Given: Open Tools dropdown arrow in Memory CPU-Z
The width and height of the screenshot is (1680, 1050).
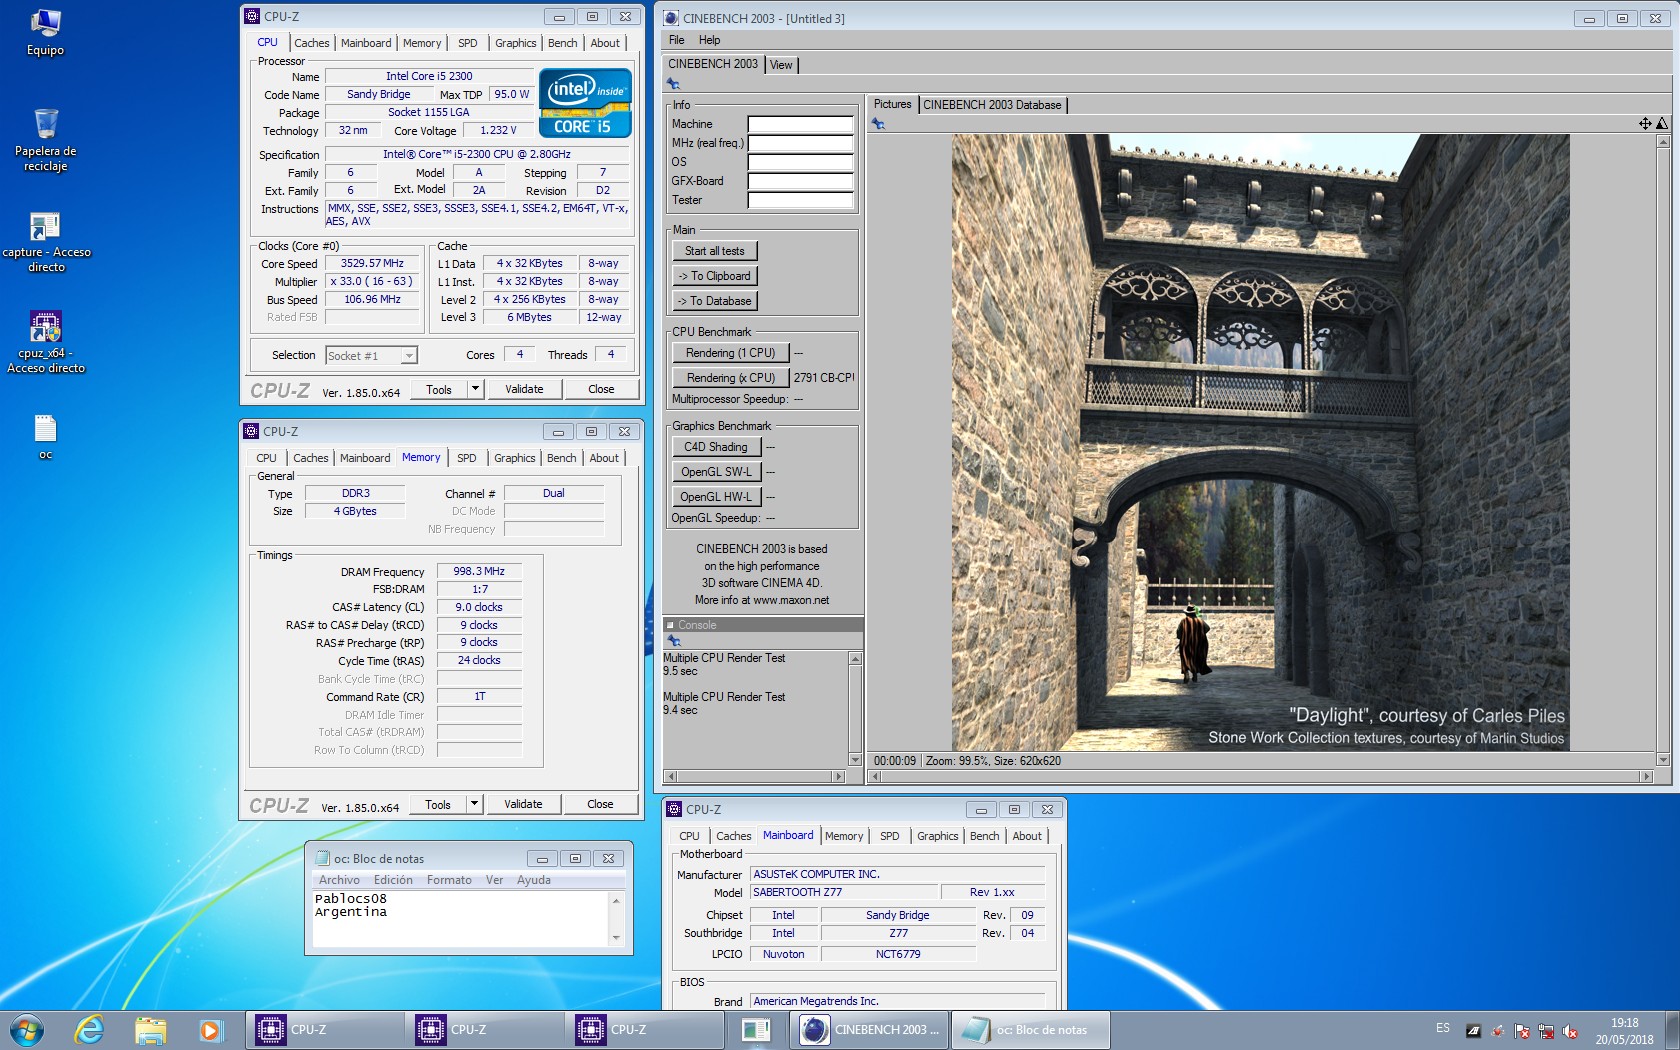Looking at the screenshot, I should pos(475,804).
